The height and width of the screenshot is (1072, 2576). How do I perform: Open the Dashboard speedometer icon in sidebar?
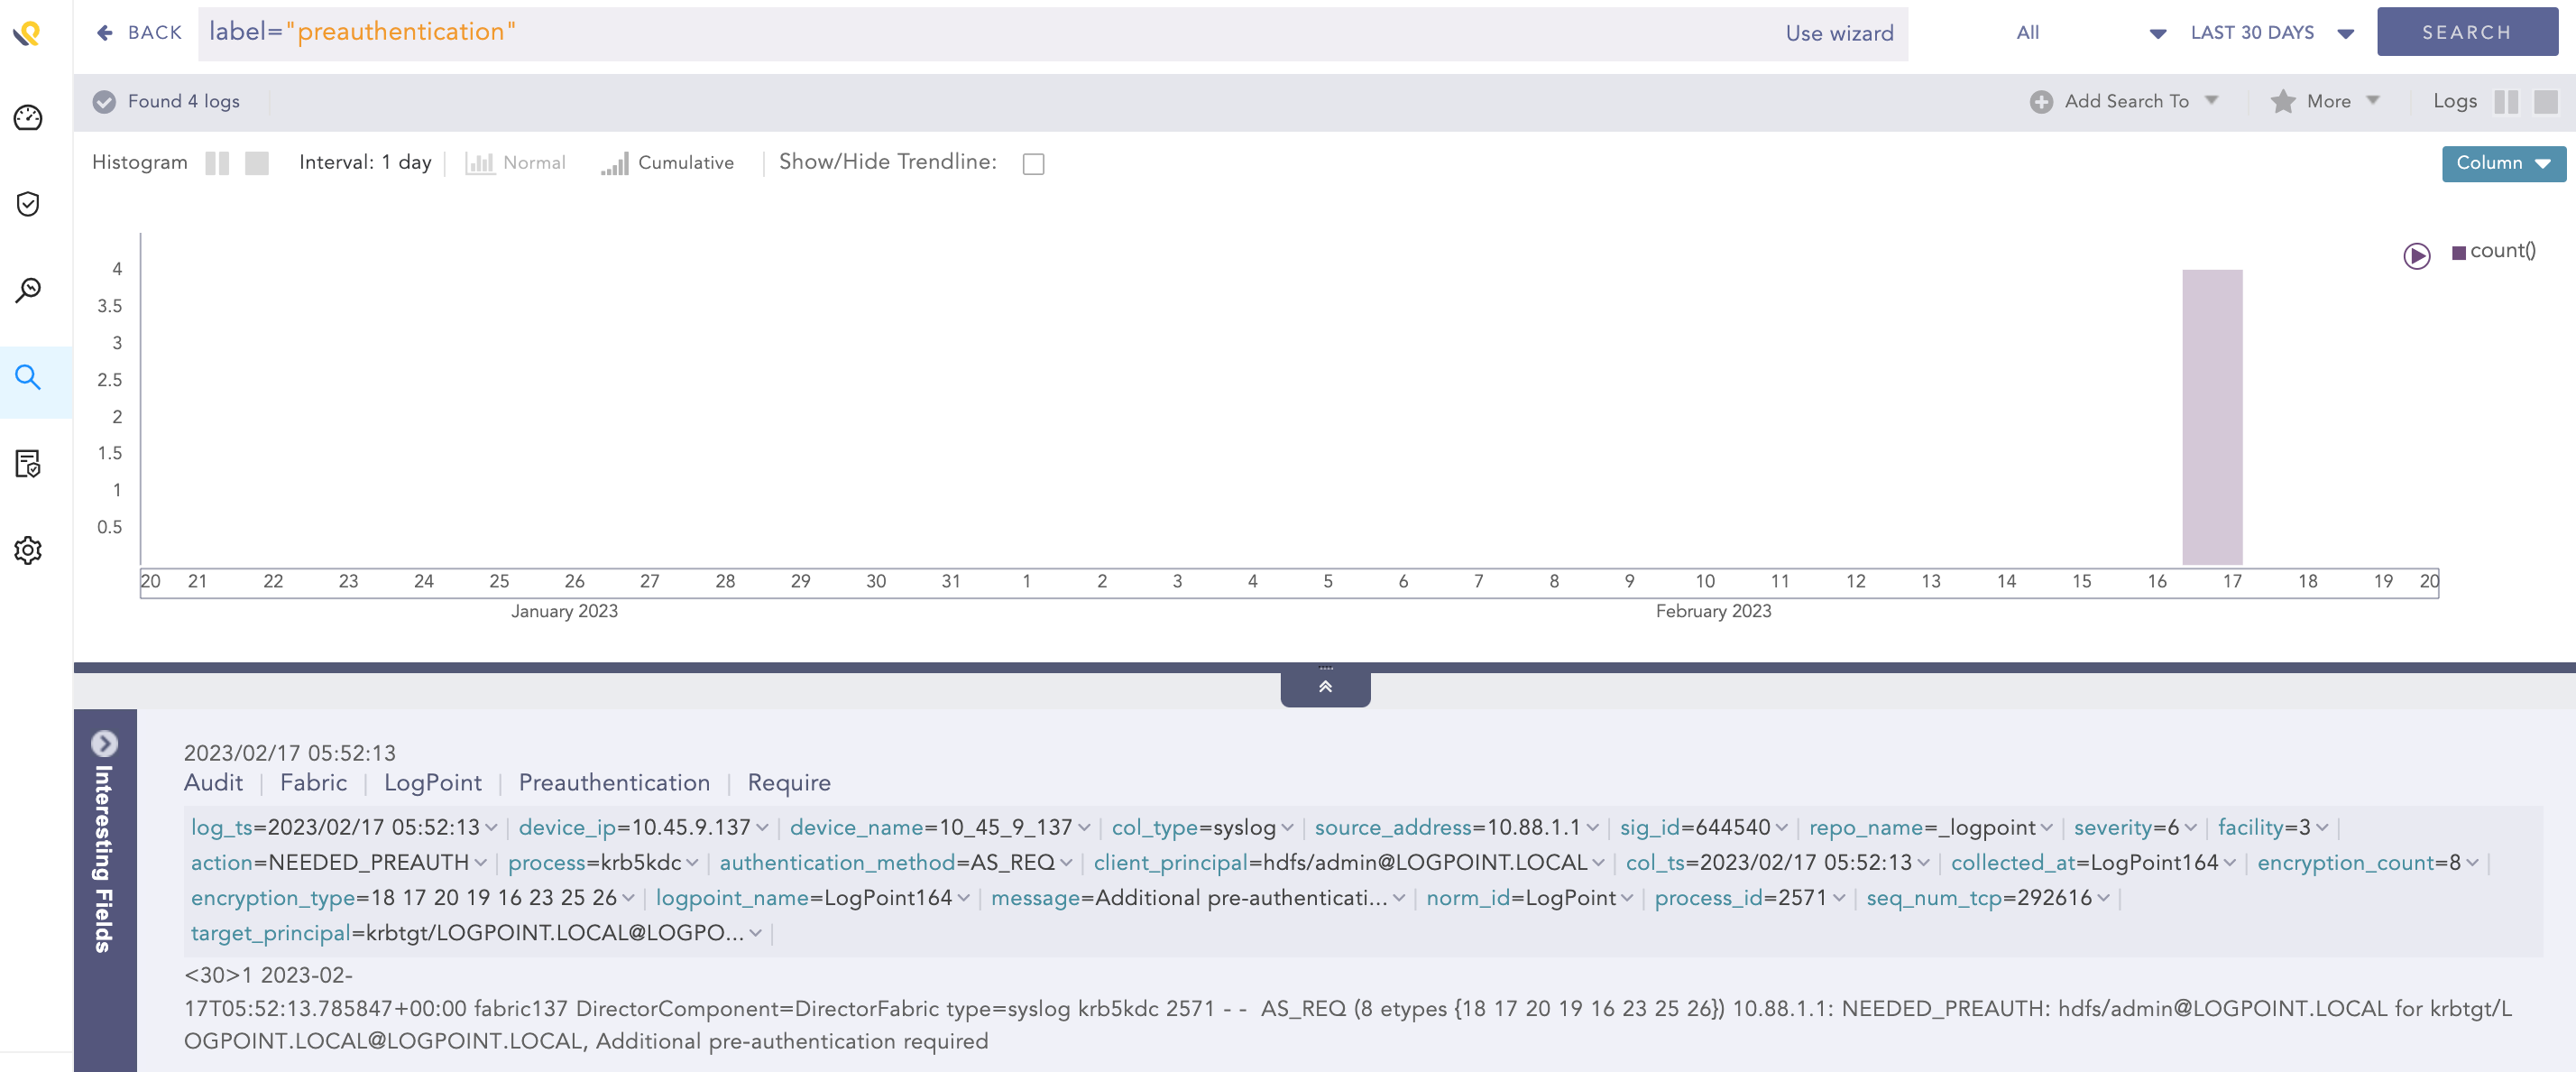point(28,117)
